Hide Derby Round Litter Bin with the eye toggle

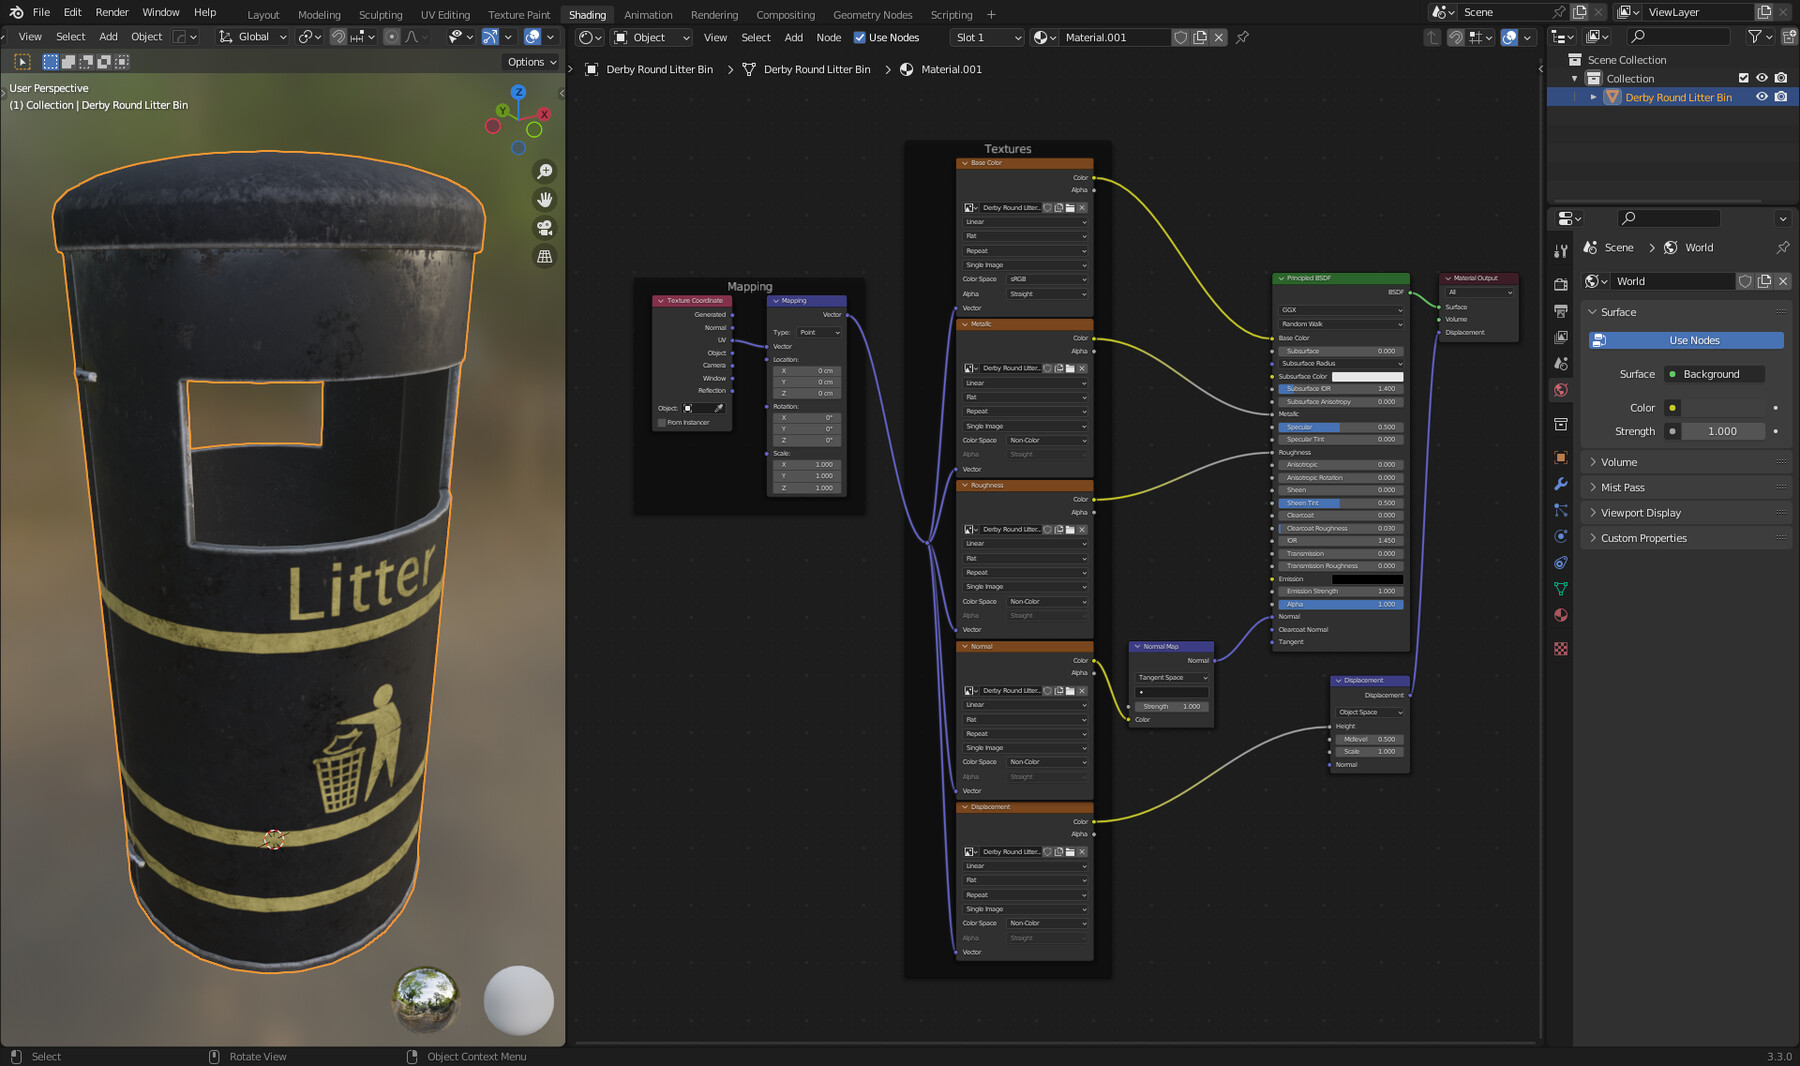1762,97
